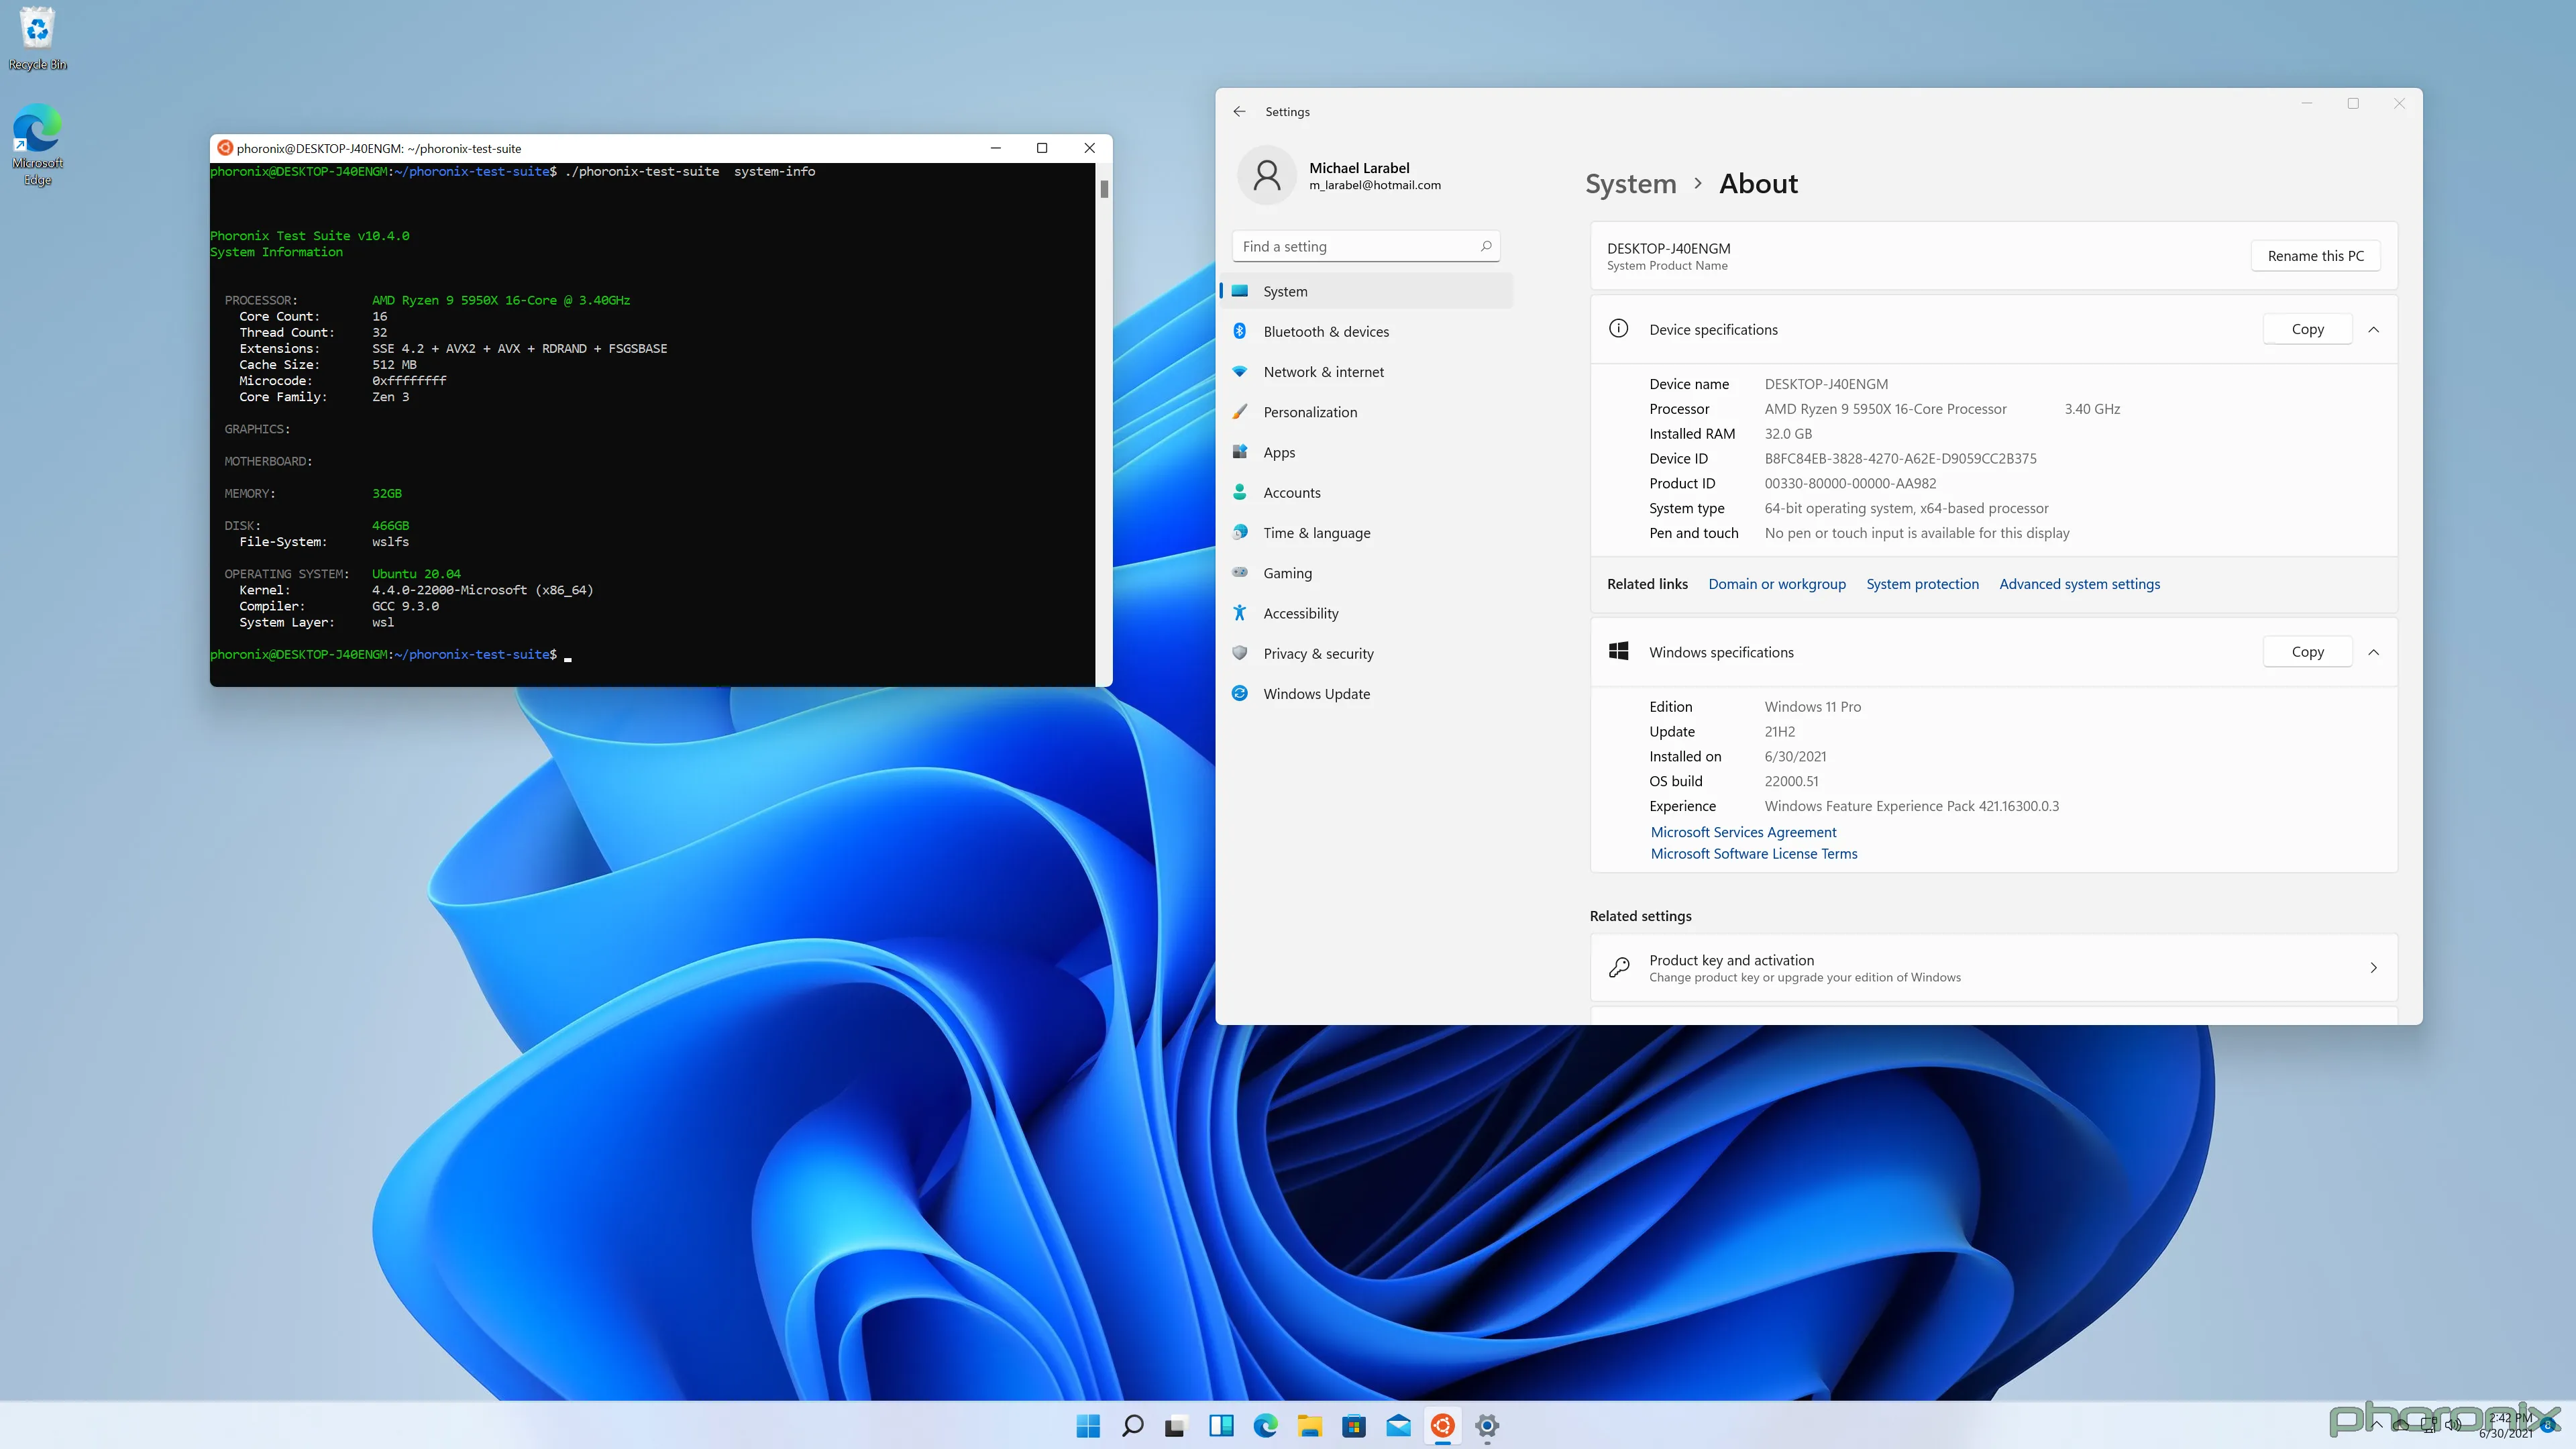2576x1449 pixels.
Task: Click the terminal command prompt line
Action: [x=390, y=654]
